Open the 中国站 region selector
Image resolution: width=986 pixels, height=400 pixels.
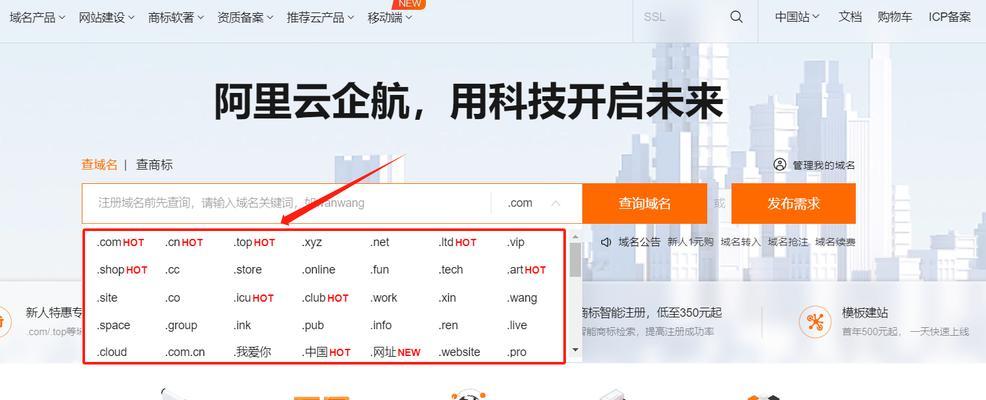797,17
